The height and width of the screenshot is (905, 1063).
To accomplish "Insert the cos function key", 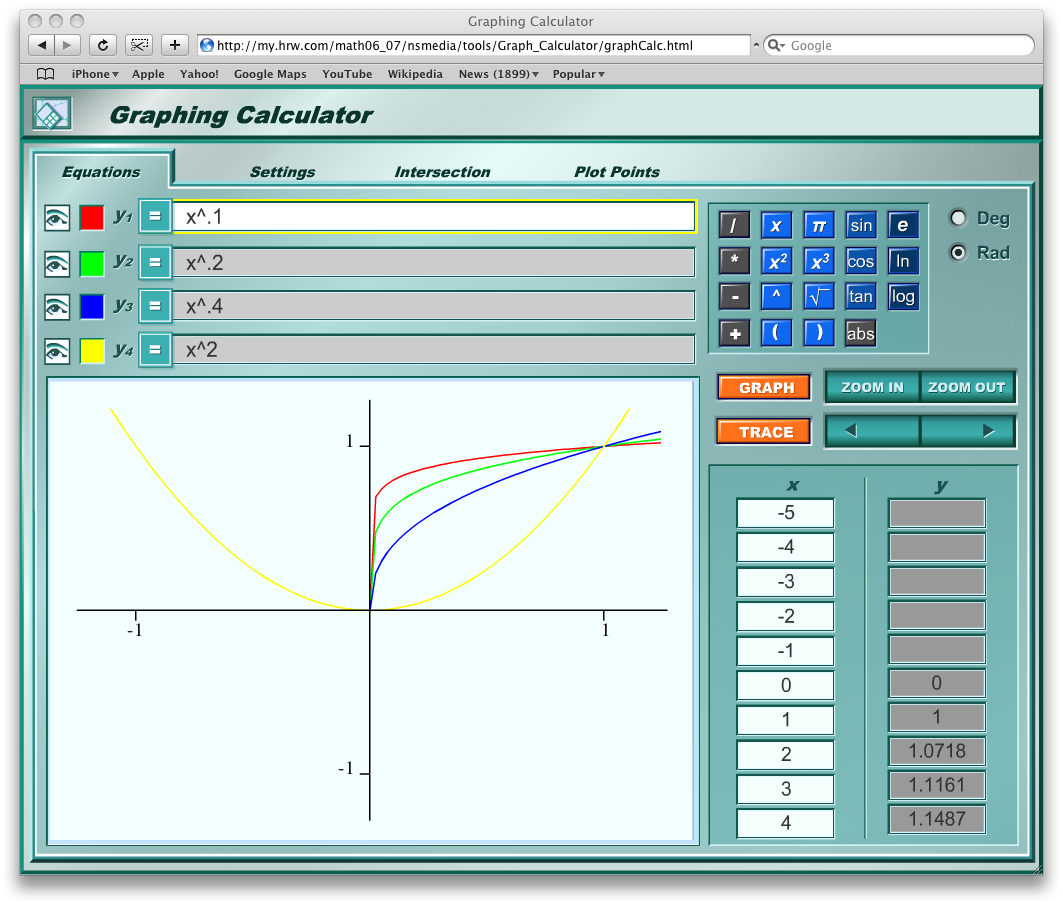I will point(861,261).
